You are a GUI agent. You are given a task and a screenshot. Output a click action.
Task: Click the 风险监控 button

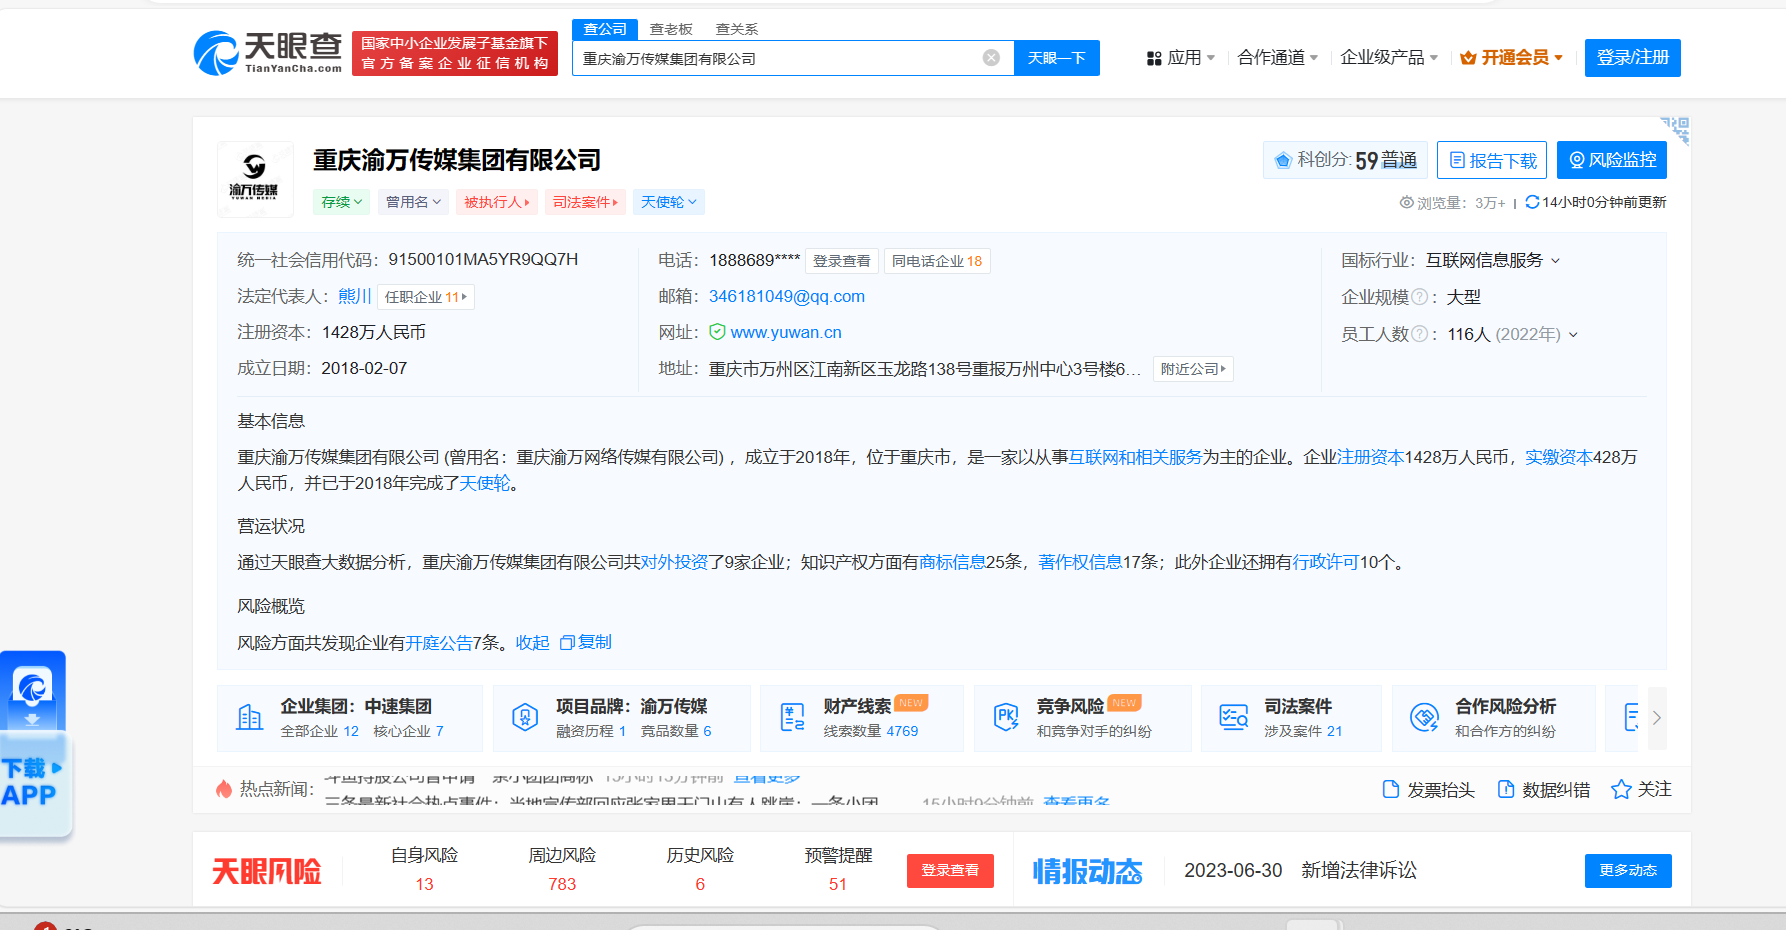point(1612,160)
